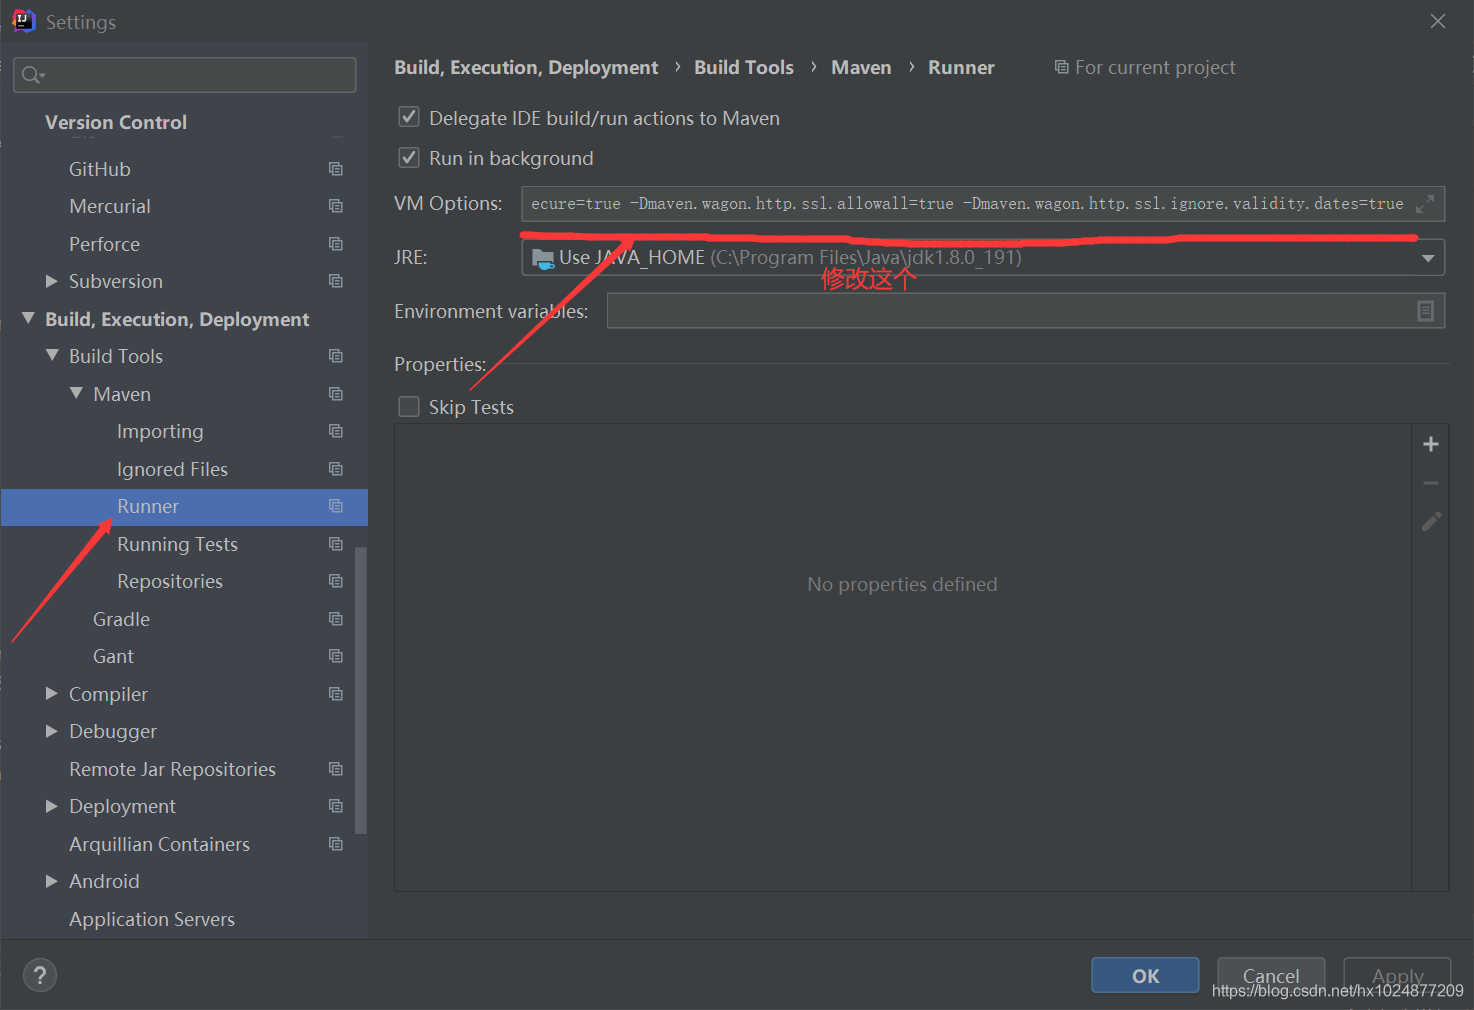
Task: Enable Skip Tests checkbox
Action: pos(409,406)
